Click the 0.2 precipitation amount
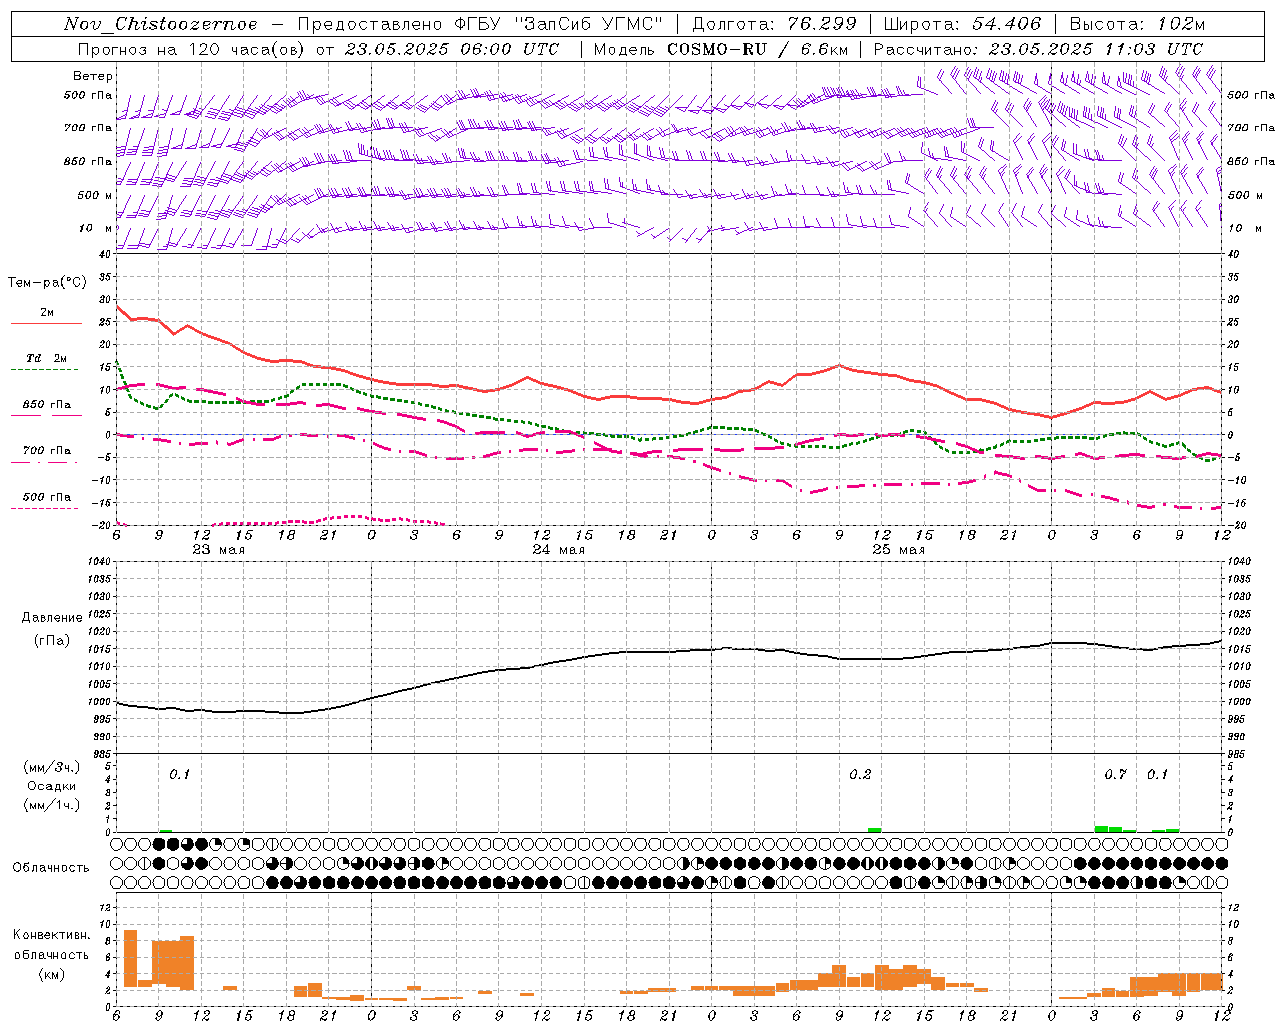This screenshot has width=1280, height=1024. click(x=860, y=774)
